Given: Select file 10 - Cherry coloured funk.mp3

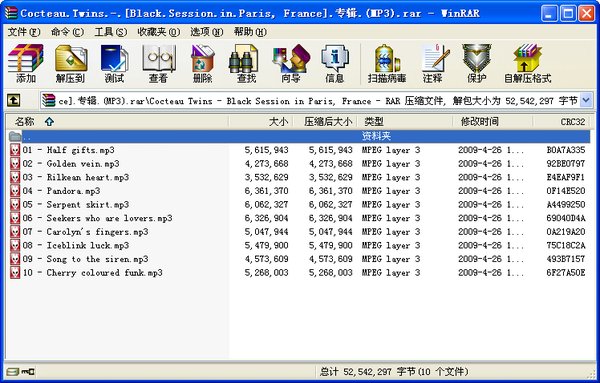Looking at the screenshot, I should [92, 273].
